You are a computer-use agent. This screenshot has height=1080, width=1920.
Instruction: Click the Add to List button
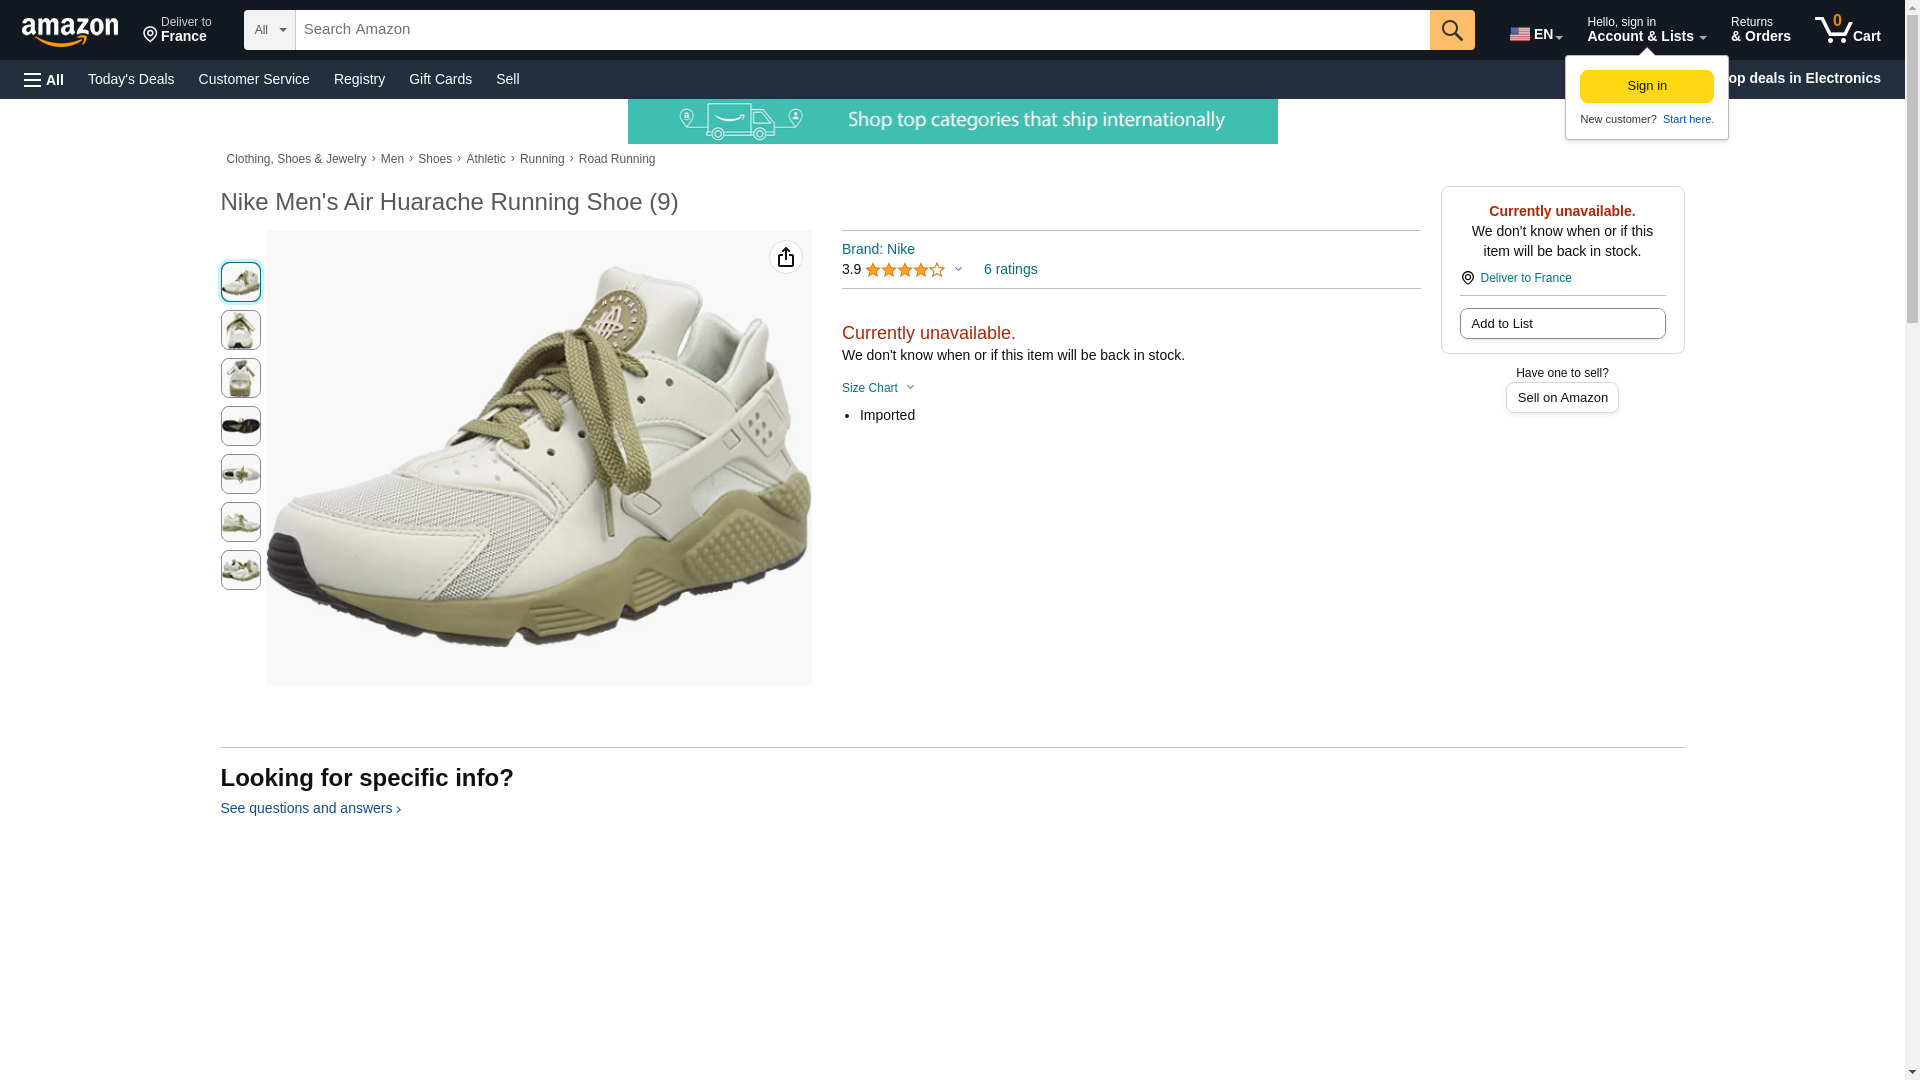pyautogui.click(x=1562, y=324)
